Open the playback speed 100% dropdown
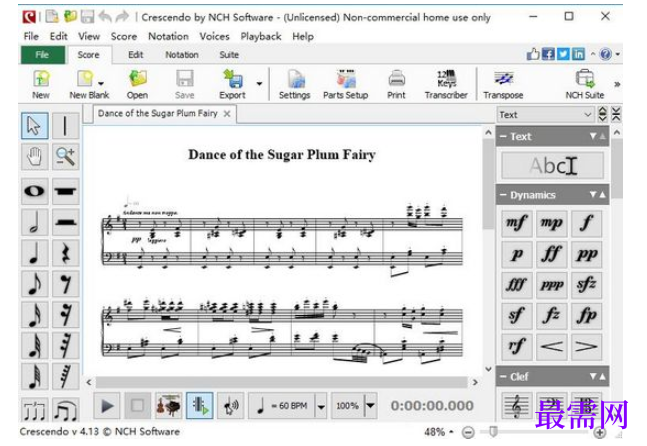This screenshot has height=446, width=647. click(x=370, y=406)
